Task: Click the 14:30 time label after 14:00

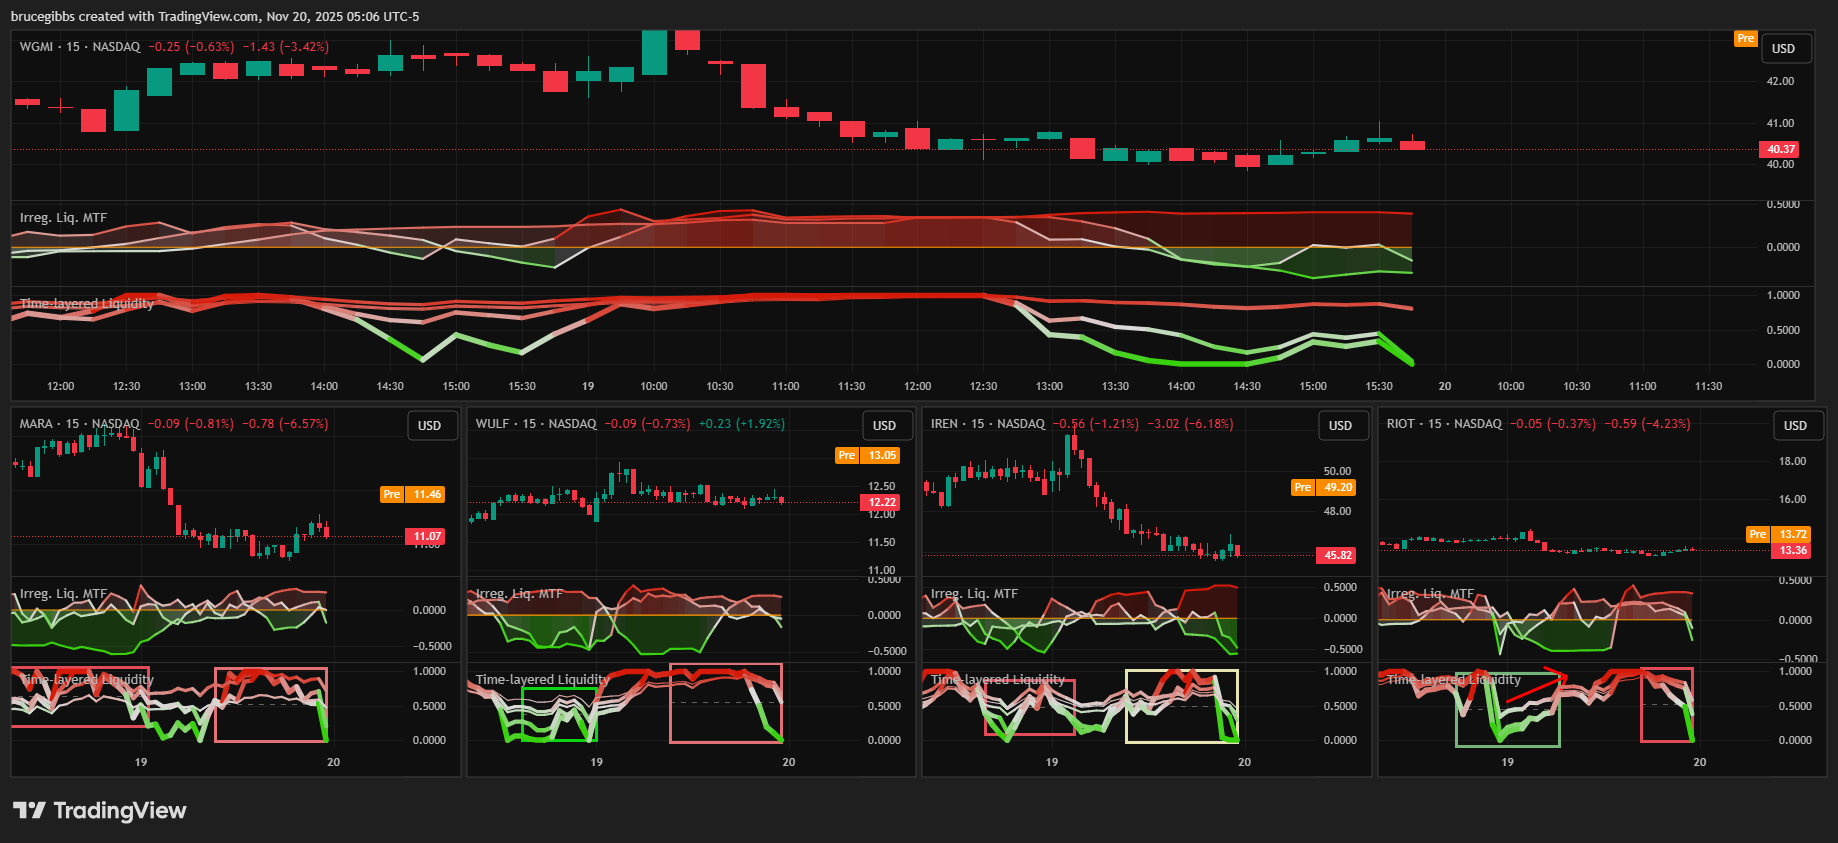Action: 390,386
